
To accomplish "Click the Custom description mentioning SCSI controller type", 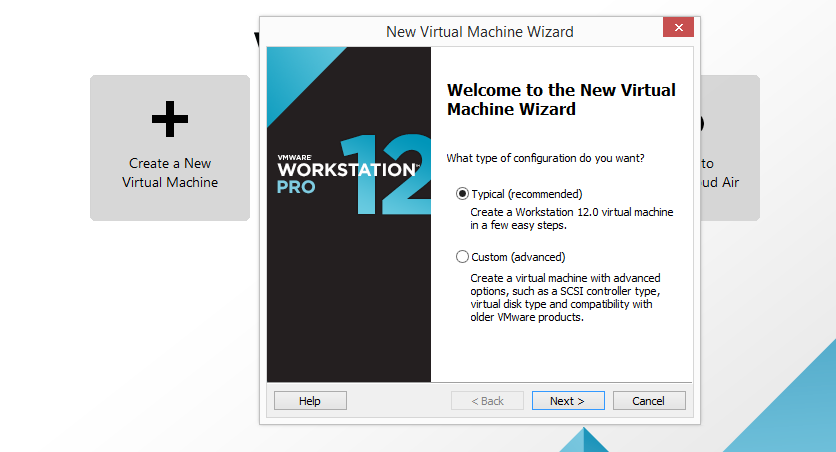I will pos(565,297).
